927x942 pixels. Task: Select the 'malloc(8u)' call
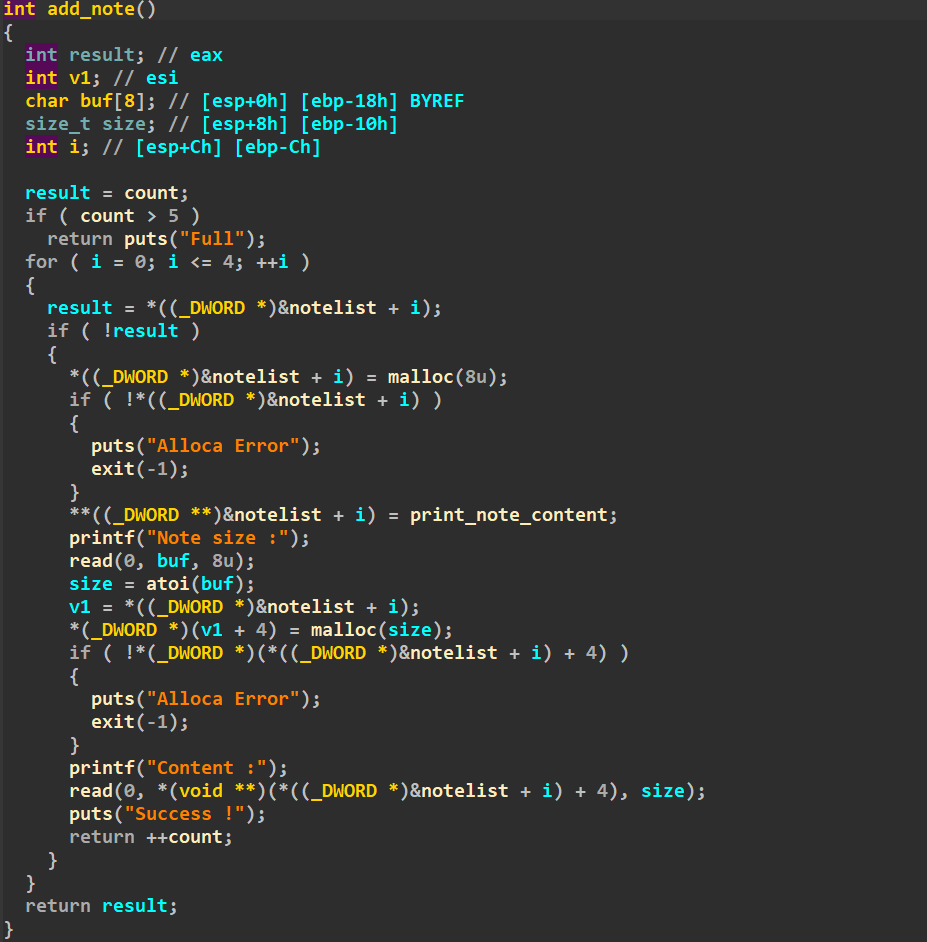[442, 377]
